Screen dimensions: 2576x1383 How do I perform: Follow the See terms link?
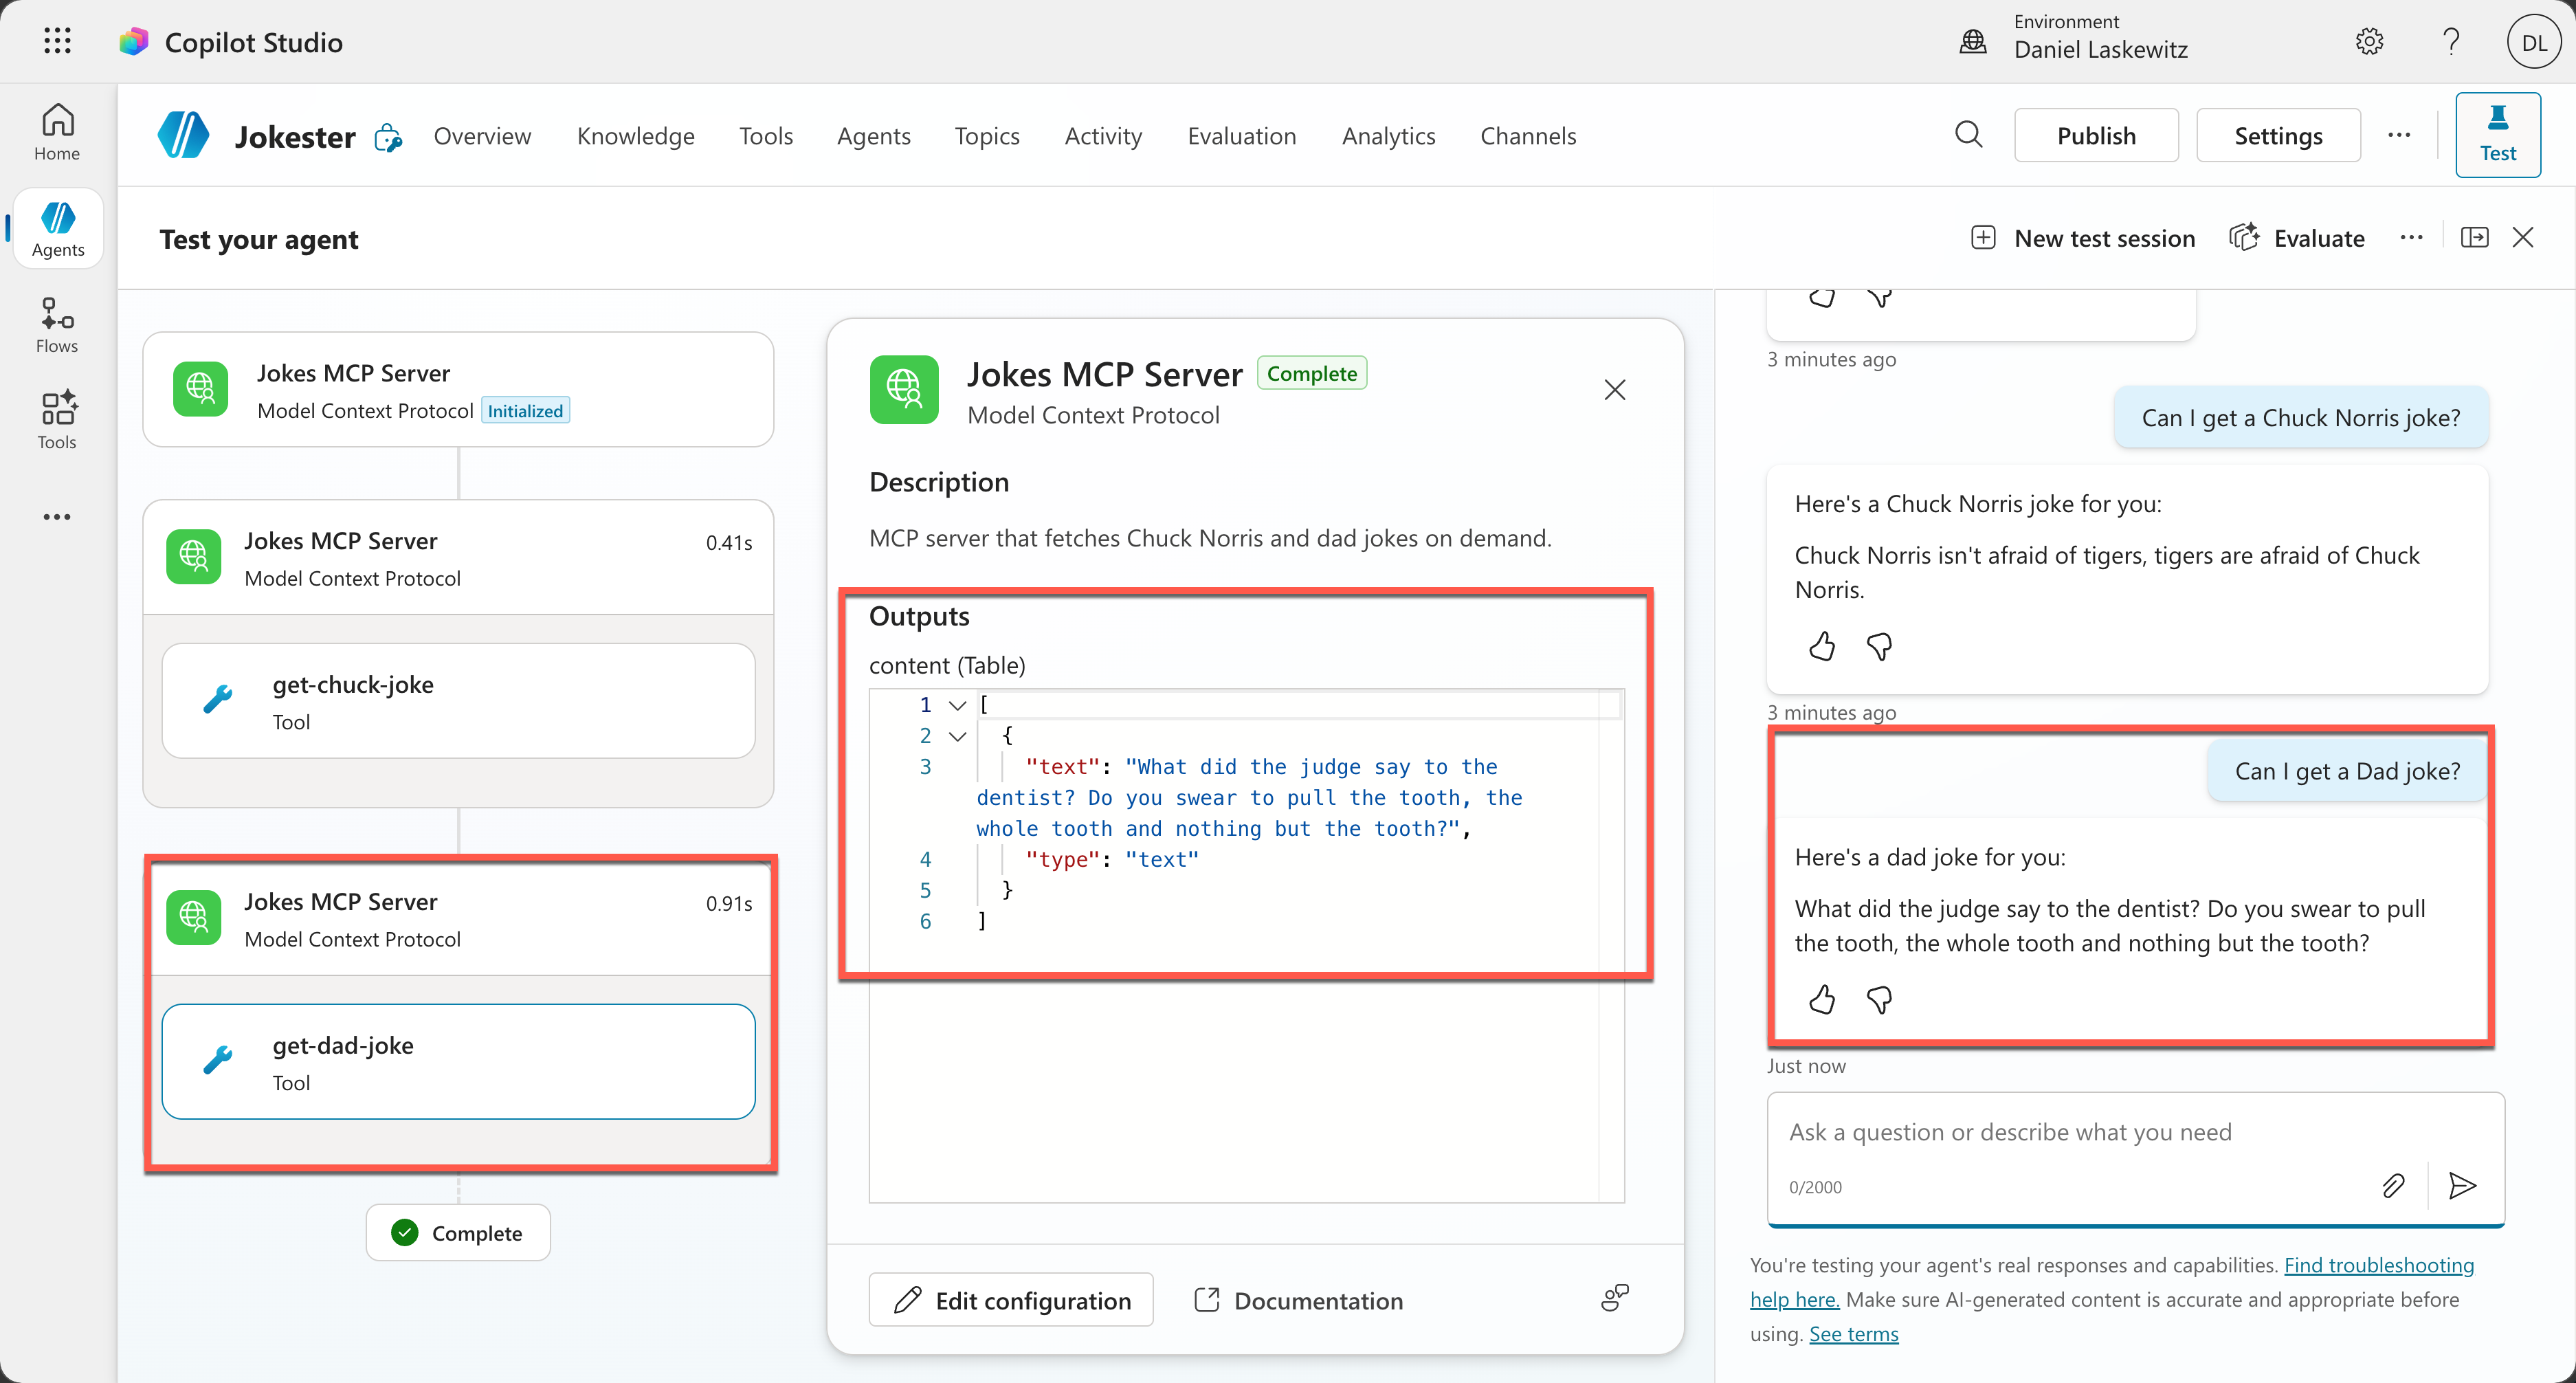click(x=1853, y=1334)
